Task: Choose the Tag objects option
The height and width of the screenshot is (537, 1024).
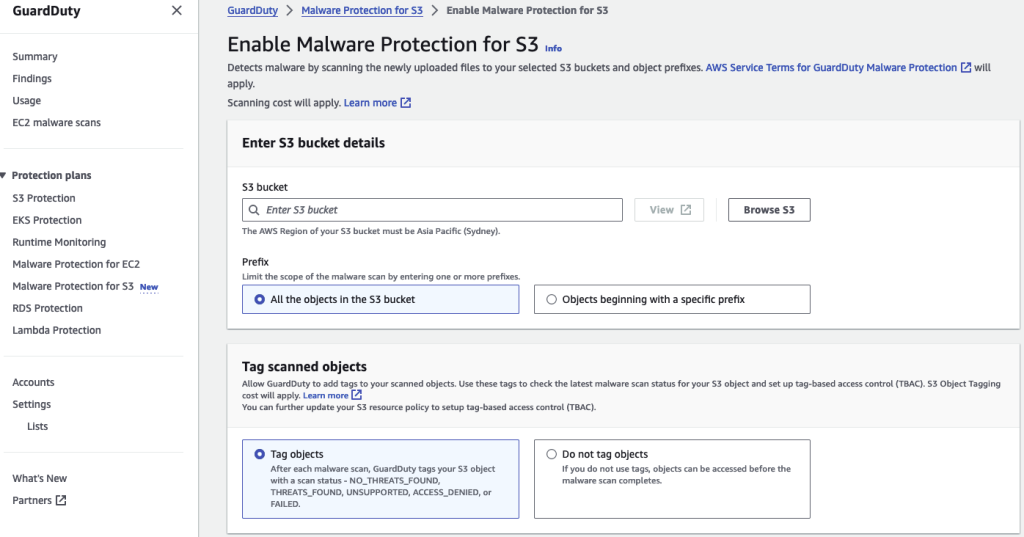Action: pos(381,479)
